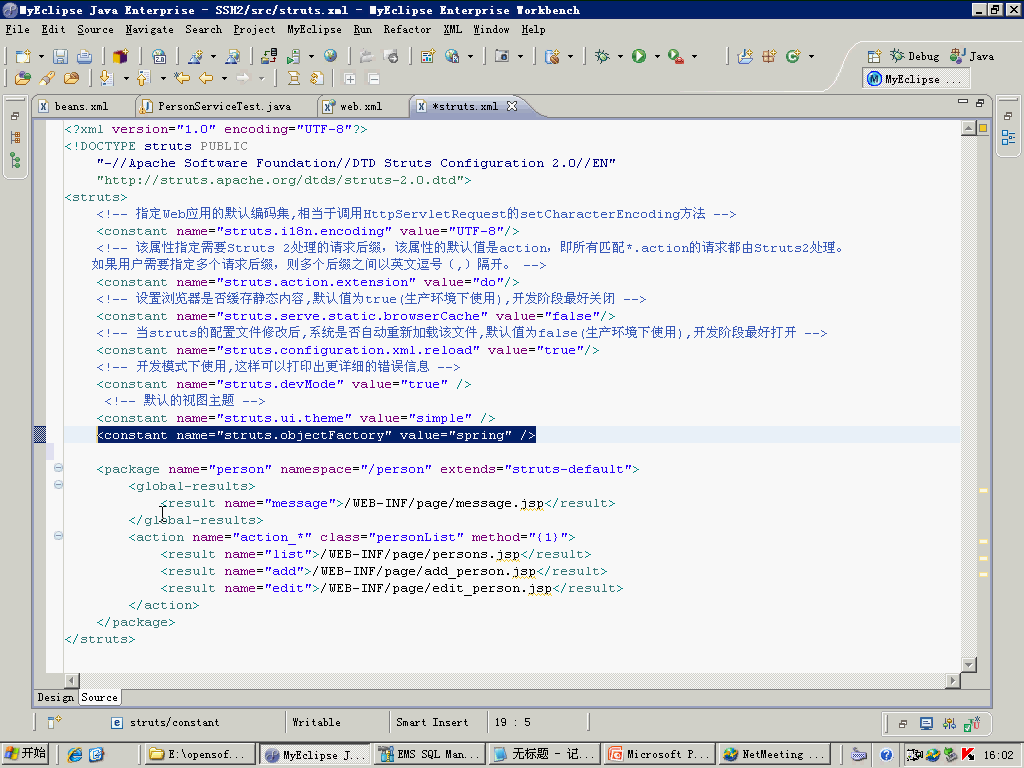Screen dimensions: 1024x768
Task: Open dropdown arrow next to New icon
Action: [x=41, y=57]
